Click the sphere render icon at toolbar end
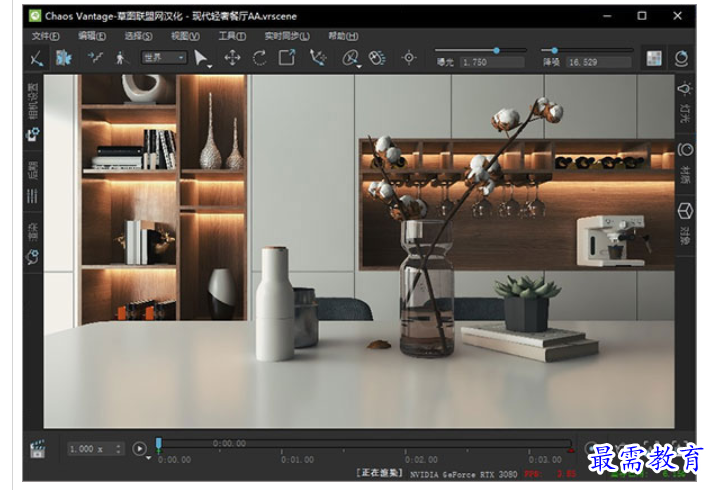 click(681, 58)
